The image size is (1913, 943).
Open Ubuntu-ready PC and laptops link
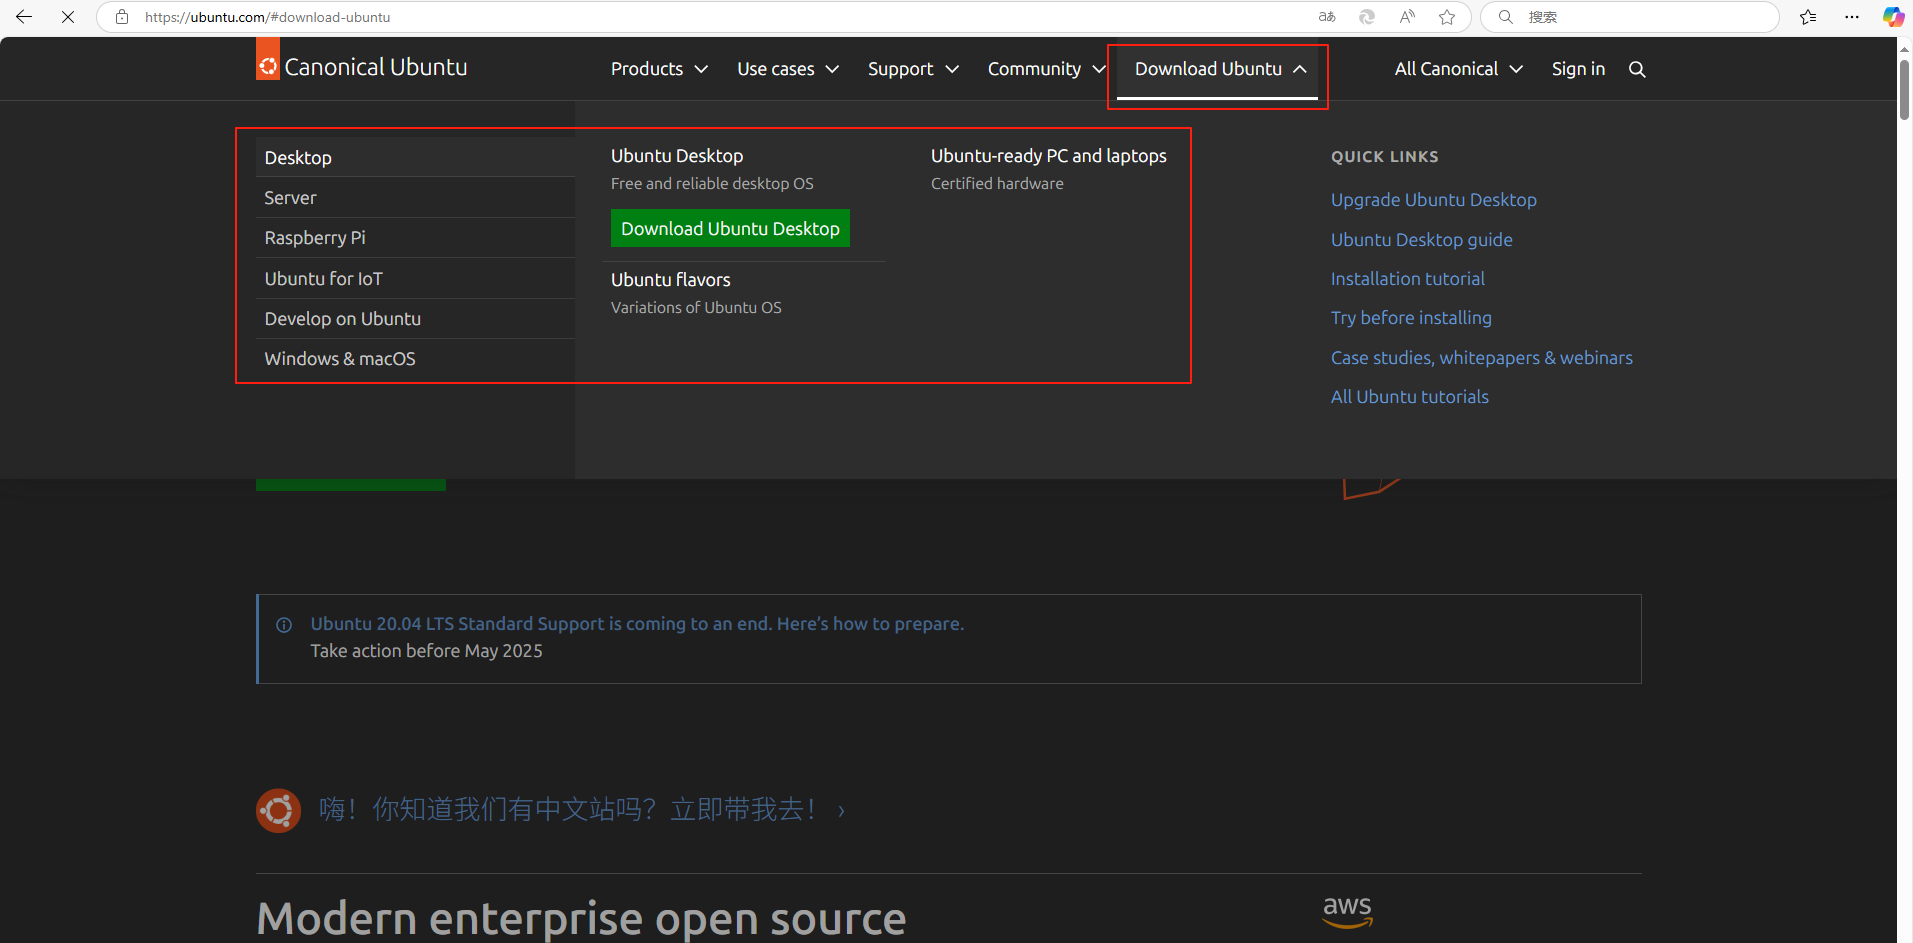[x=1049, y=156]
